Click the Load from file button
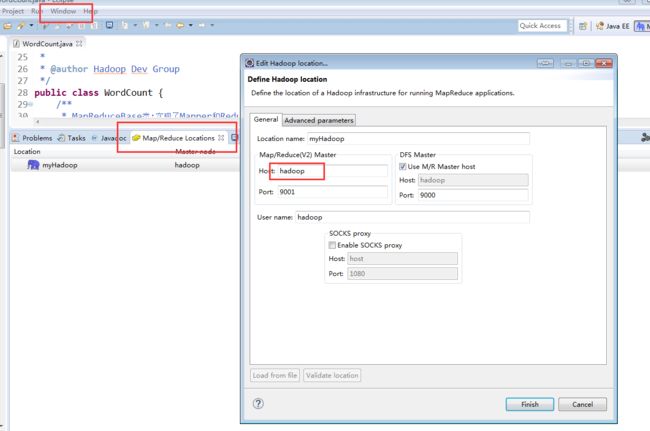Viewport: 650px width, 431px height. coord(275,375)
